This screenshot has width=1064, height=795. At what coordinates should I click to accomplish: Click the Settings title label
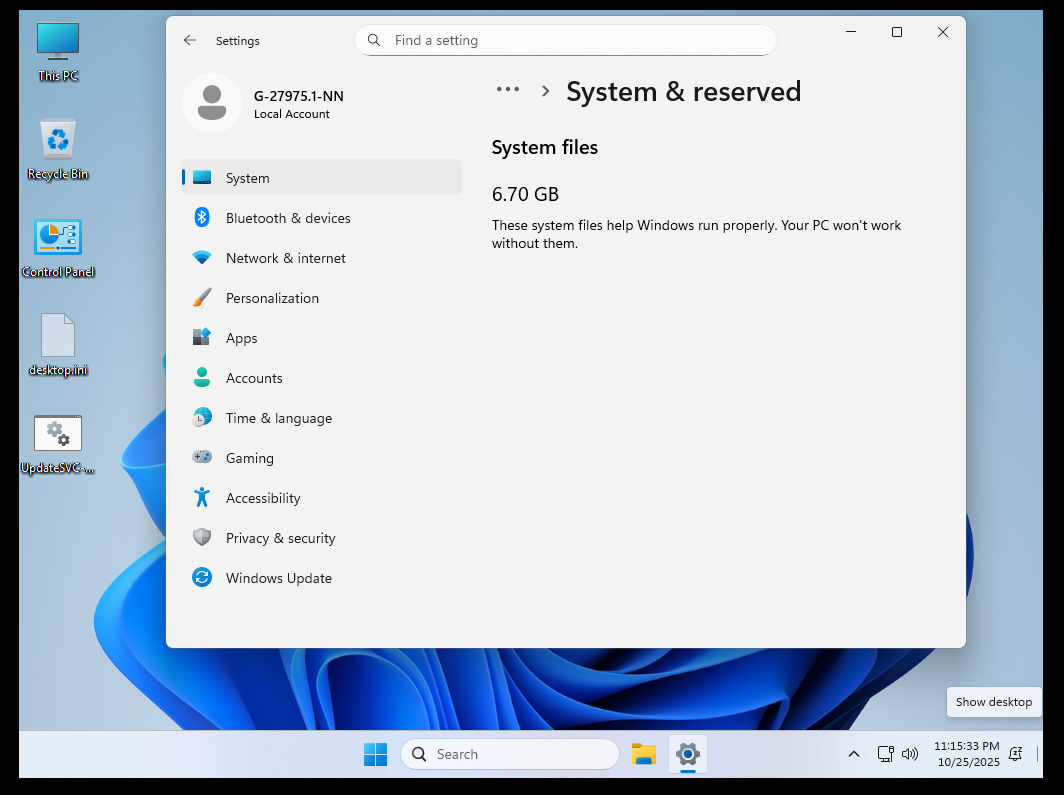click(x=238, y=41)
